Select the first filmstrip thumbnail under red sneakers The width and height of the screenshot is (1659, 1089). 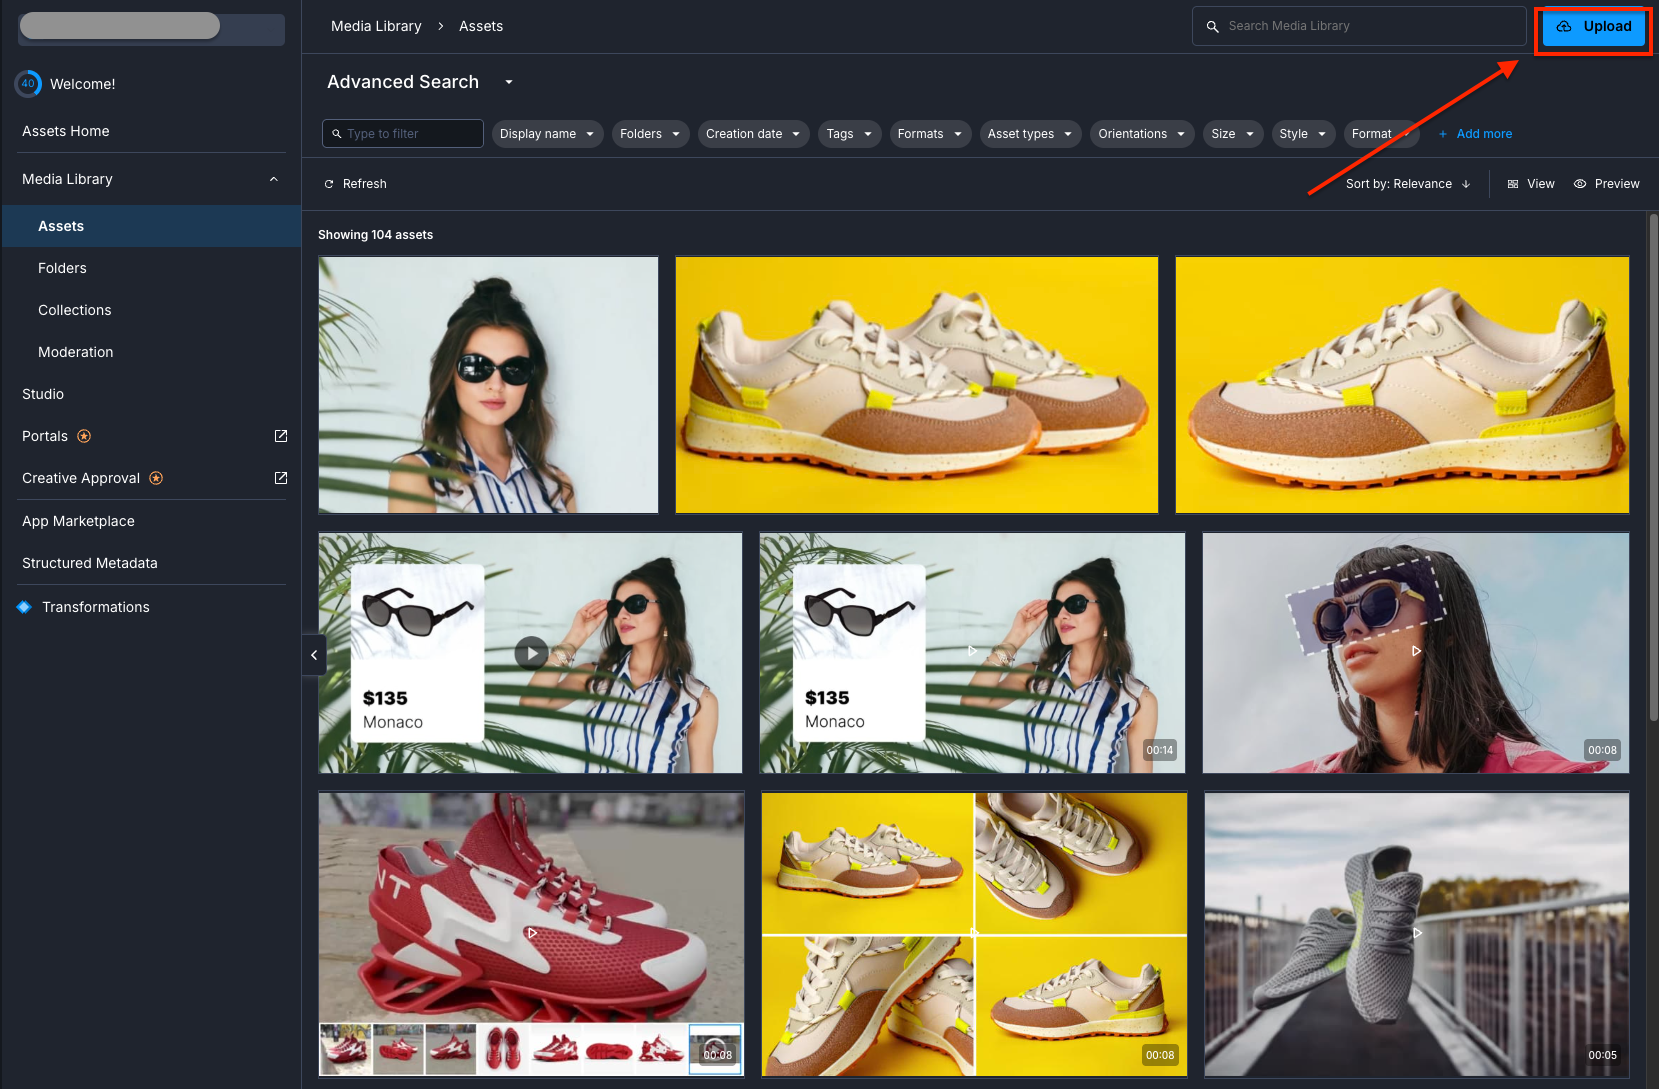point(344,1049)
